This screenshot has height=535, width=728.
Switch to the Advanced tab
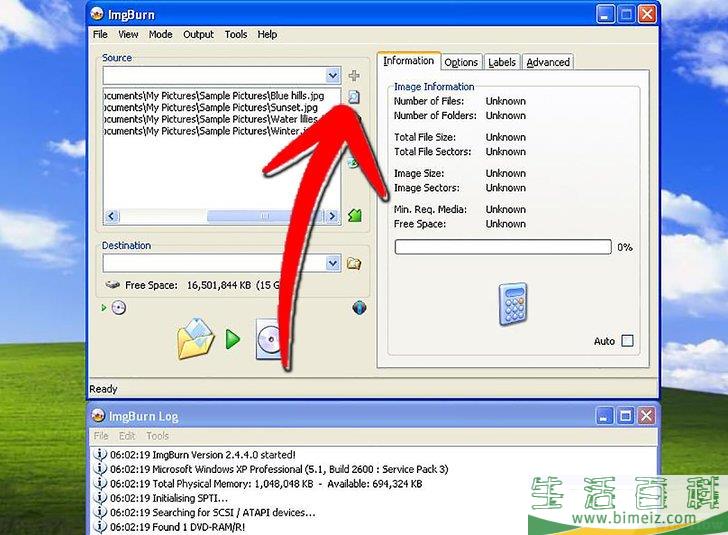tap(548, 62)
